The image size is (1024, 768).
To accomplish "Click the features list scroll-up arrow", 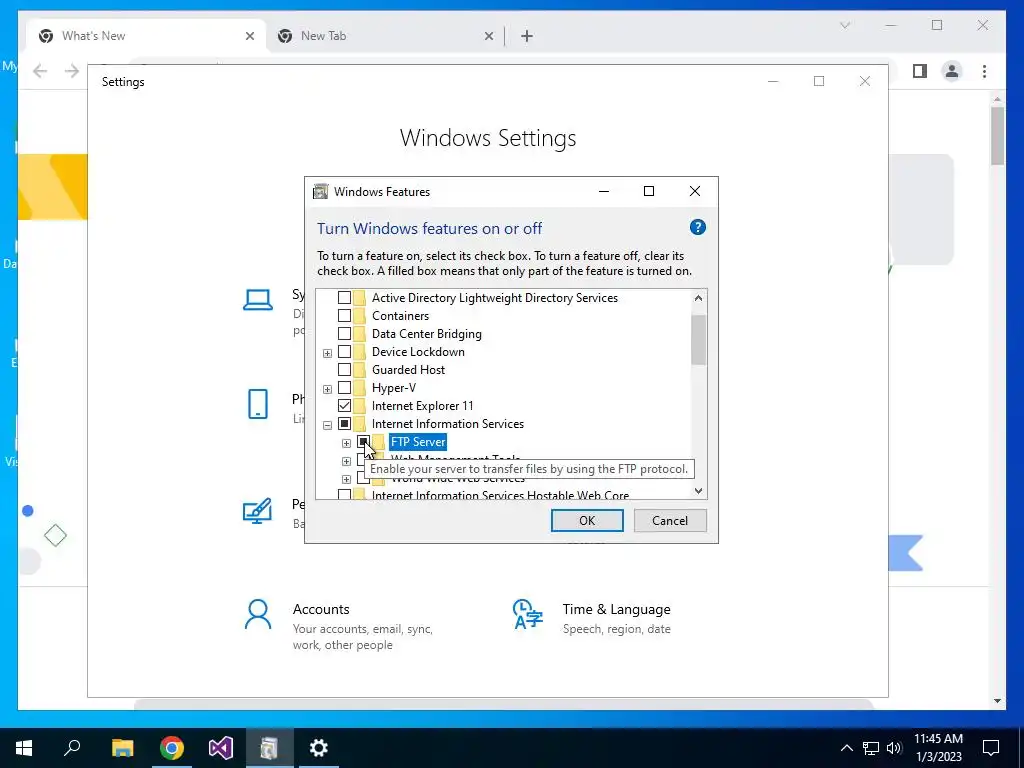I will pyautogui.click(x=698, y=298).
